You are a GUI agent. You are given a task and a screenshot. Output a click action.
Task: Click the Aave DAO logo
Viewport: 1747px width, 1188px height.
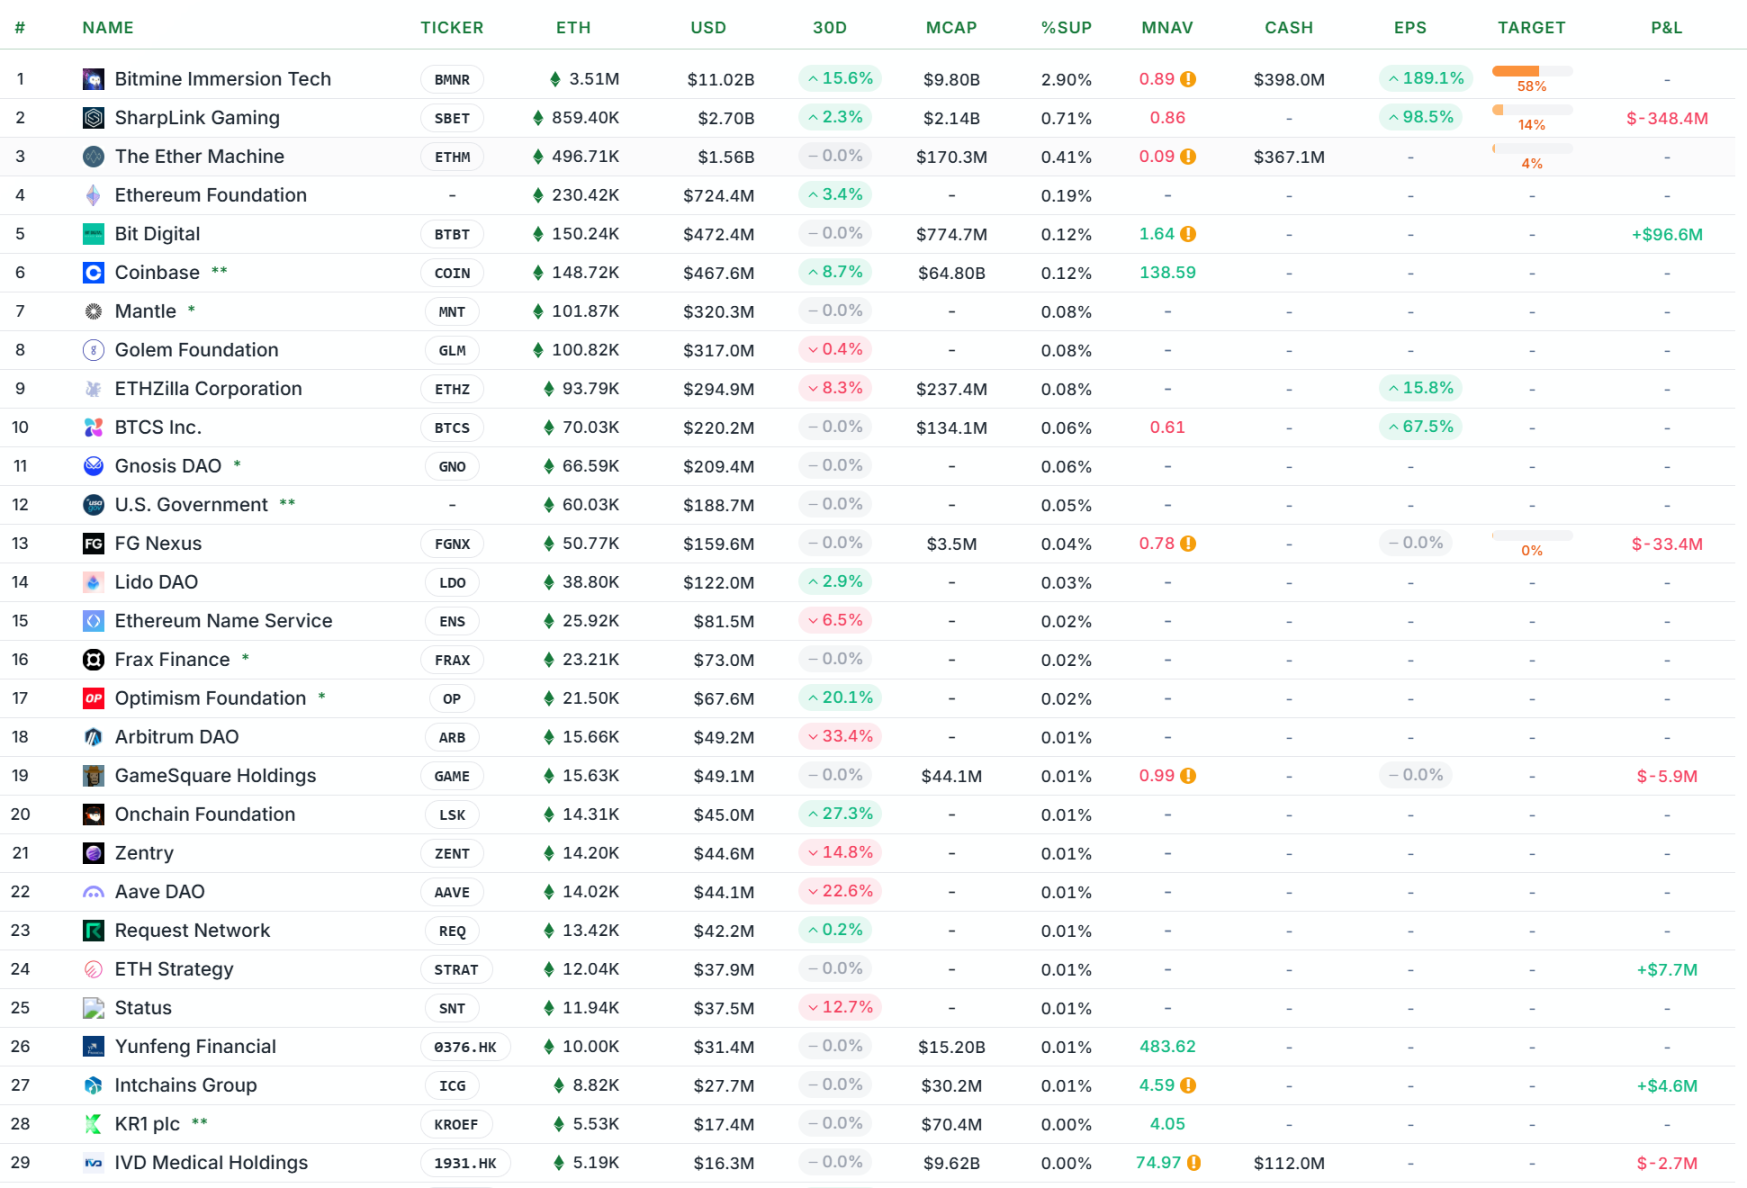point(93,891)
